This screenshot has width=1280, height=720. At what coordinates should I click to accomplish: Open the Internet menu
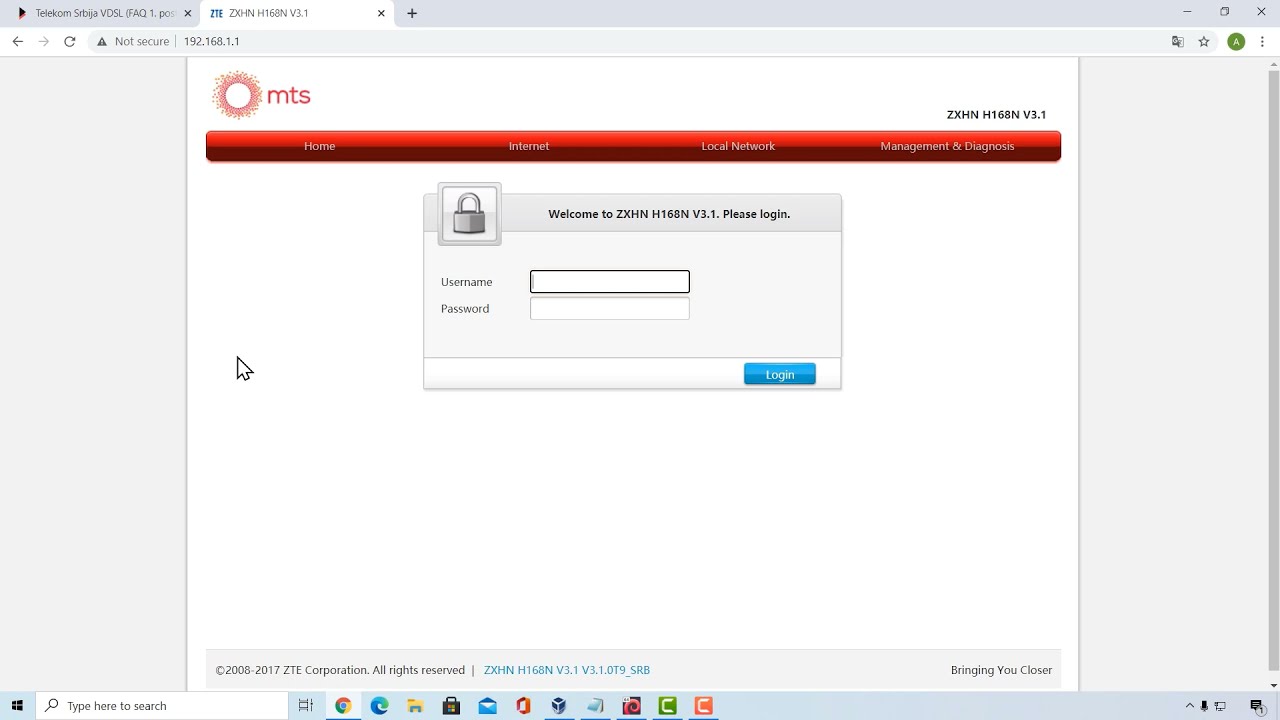[529, 146]
